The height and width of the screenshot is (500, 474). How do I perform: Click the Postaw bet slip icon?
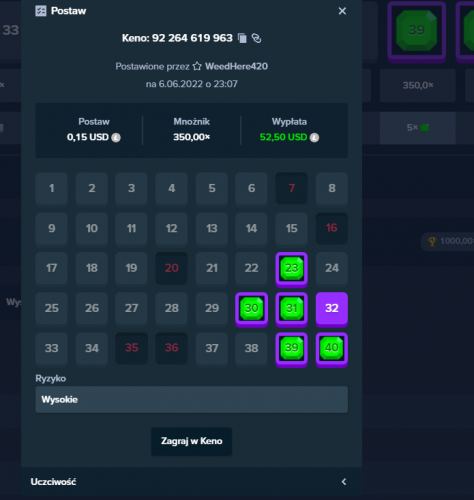[x=41, y=11]
